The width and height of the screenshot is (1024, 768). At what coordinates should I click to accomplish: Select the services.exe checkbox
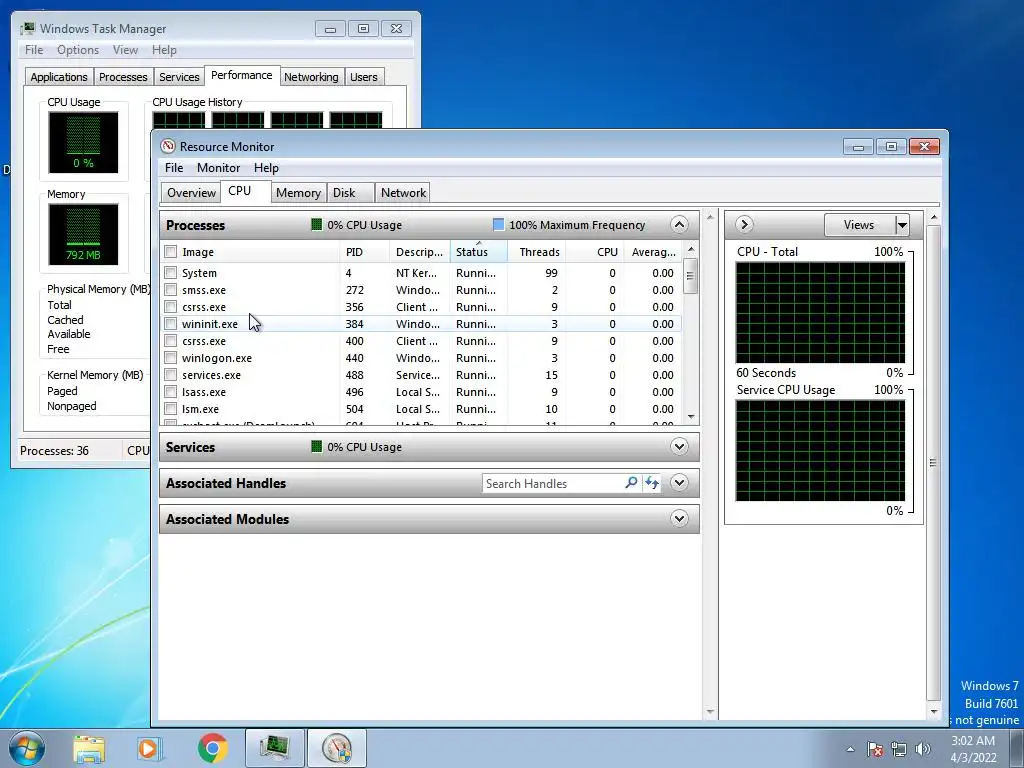170,375
